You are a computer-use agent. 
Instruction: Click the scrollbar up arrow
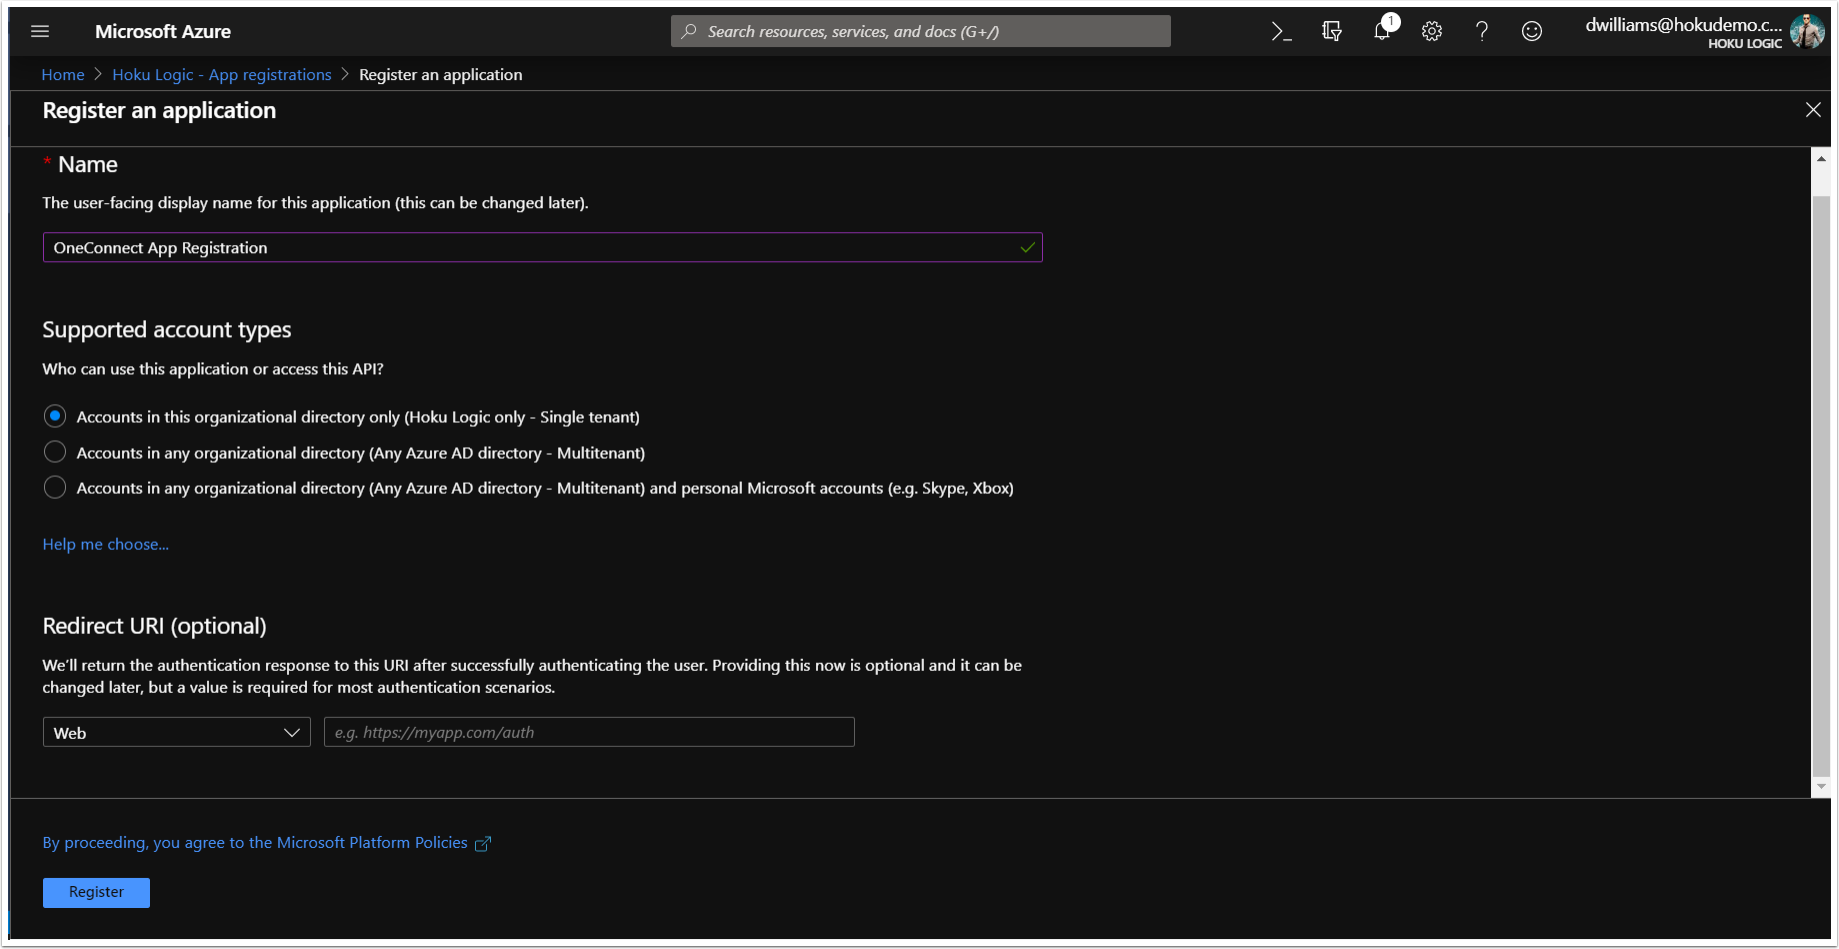point(1821,158)
